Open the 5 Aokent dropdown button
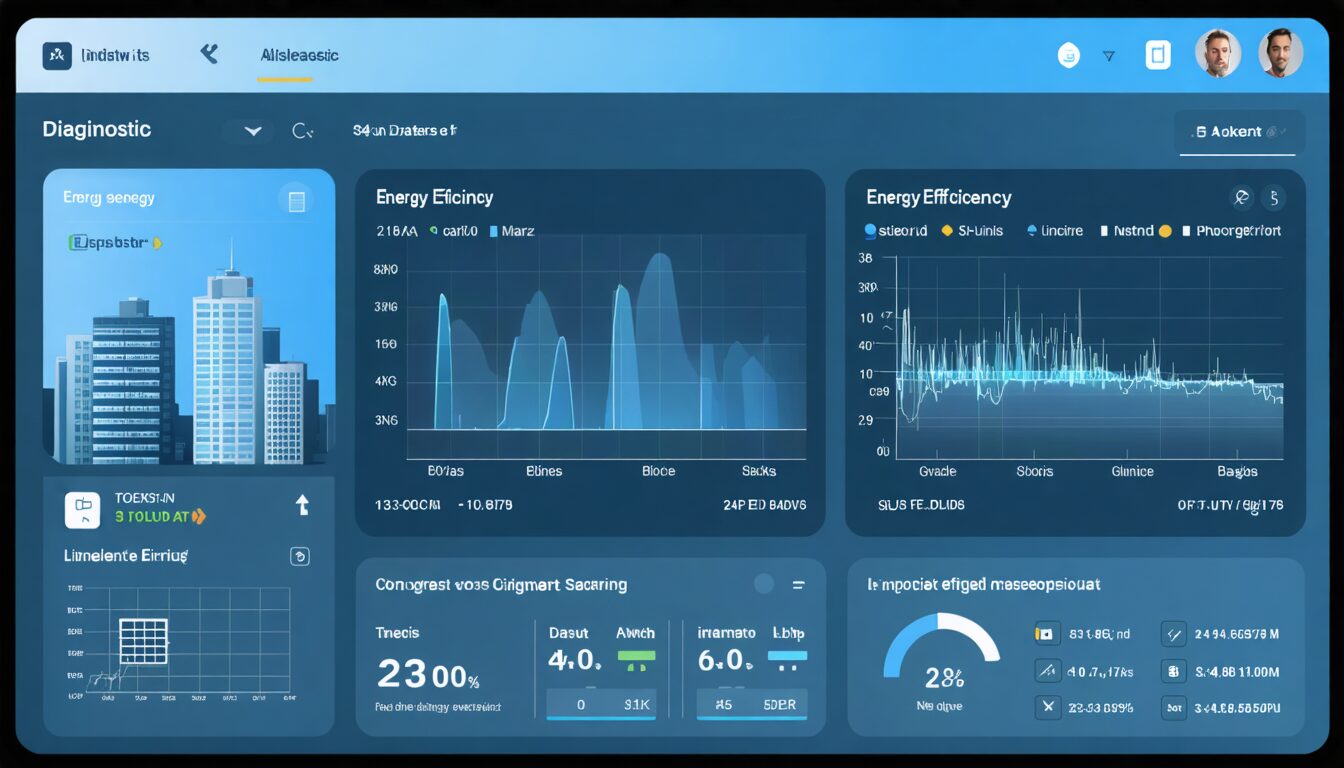 click(1240, 132)
